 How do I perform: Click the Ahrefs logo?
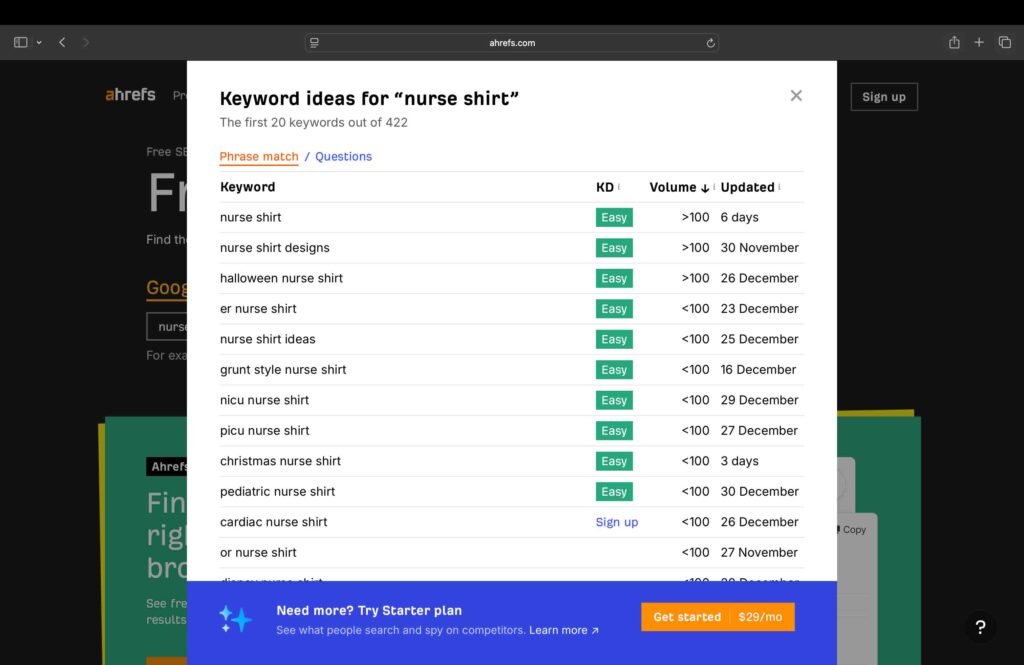[x=131, y=95]
